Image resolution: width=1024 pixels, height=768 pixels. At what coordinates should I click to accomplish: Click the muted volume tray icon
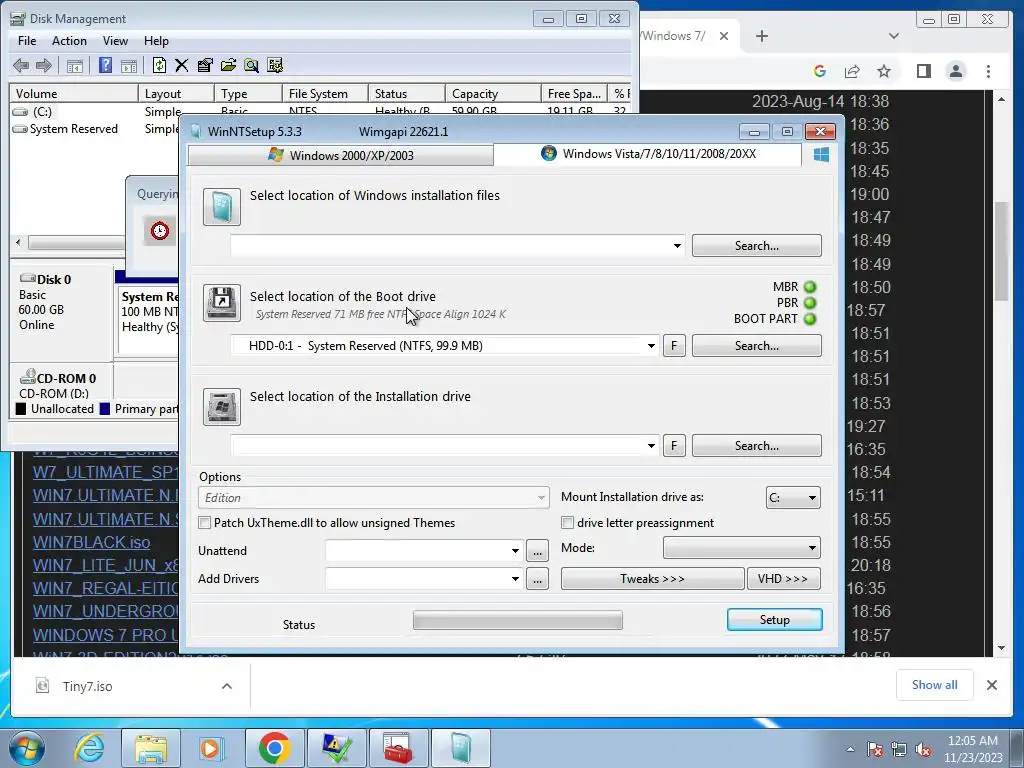pos(923,750)
